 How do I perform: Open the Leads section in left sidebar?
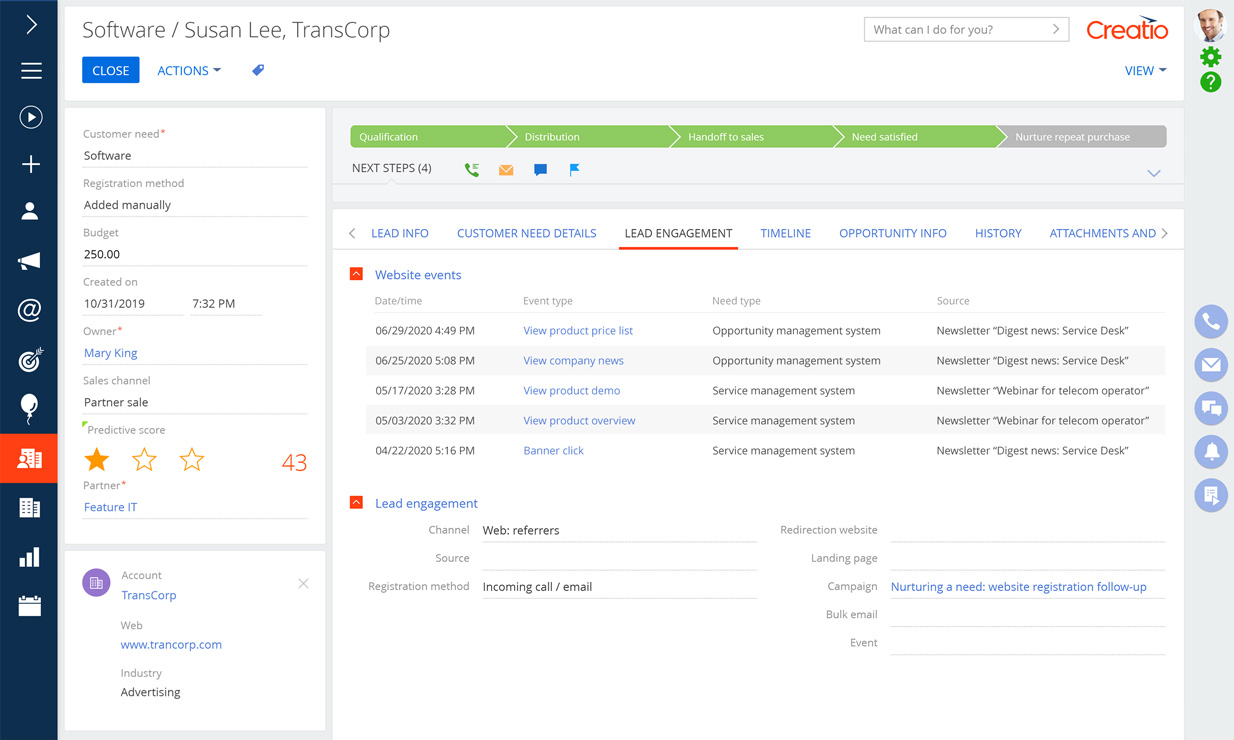click(29, 458)
